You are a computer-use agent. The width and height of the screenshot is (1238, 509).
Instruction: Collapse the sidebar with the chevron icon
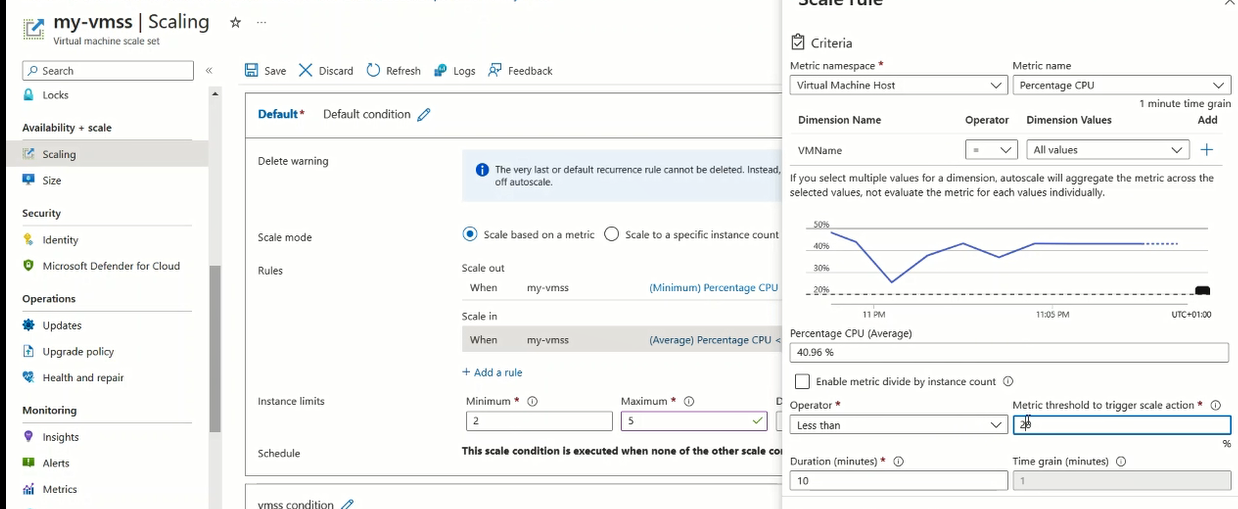coord(209,71)
